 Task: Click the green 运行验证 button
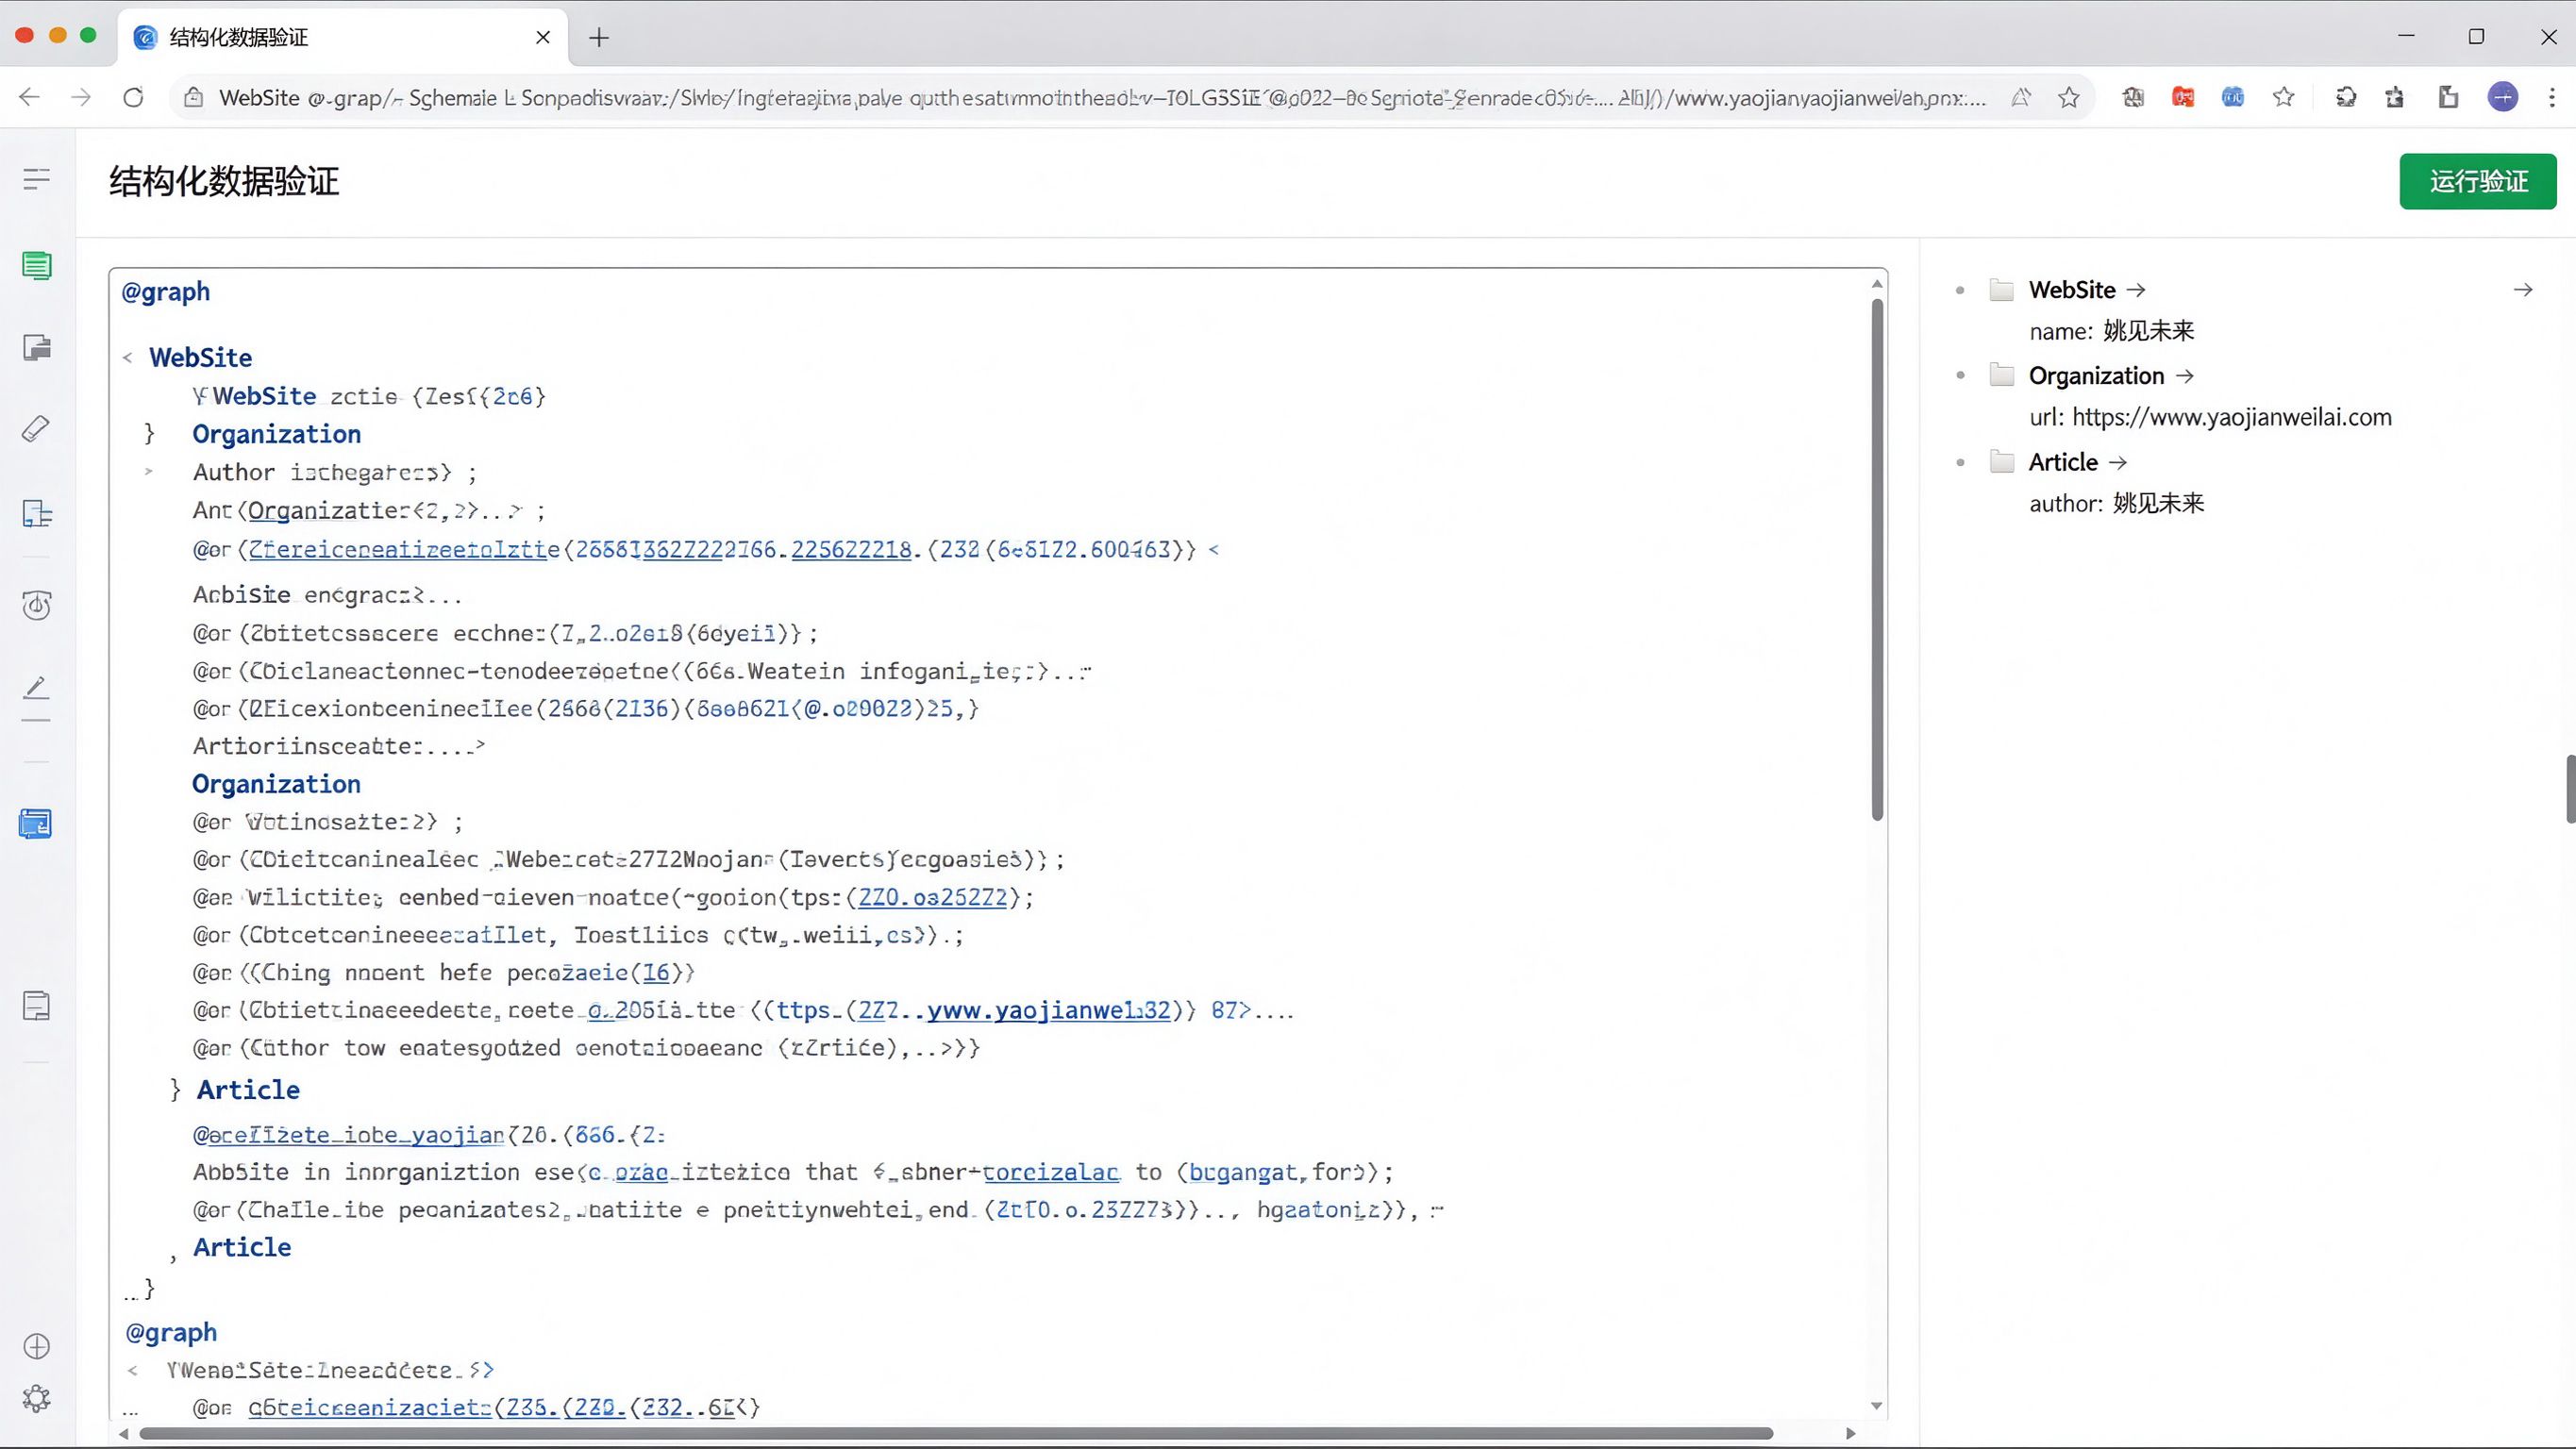(2477, 181)
